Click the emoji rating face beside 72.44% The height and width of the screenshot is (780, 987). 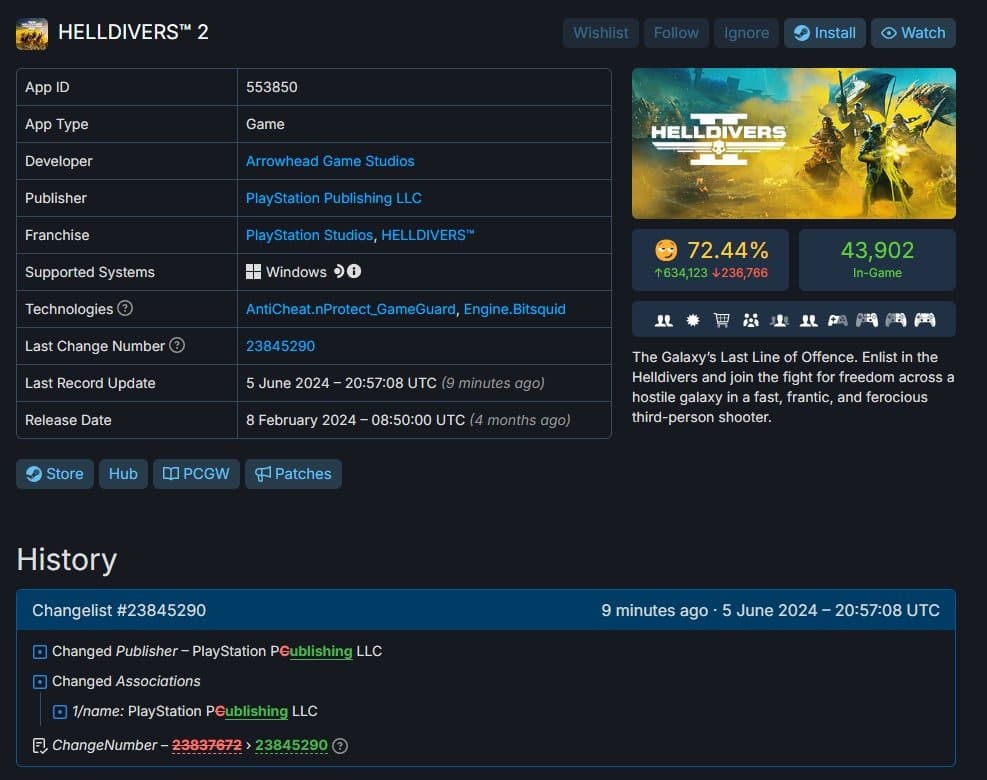coord(666,251)
